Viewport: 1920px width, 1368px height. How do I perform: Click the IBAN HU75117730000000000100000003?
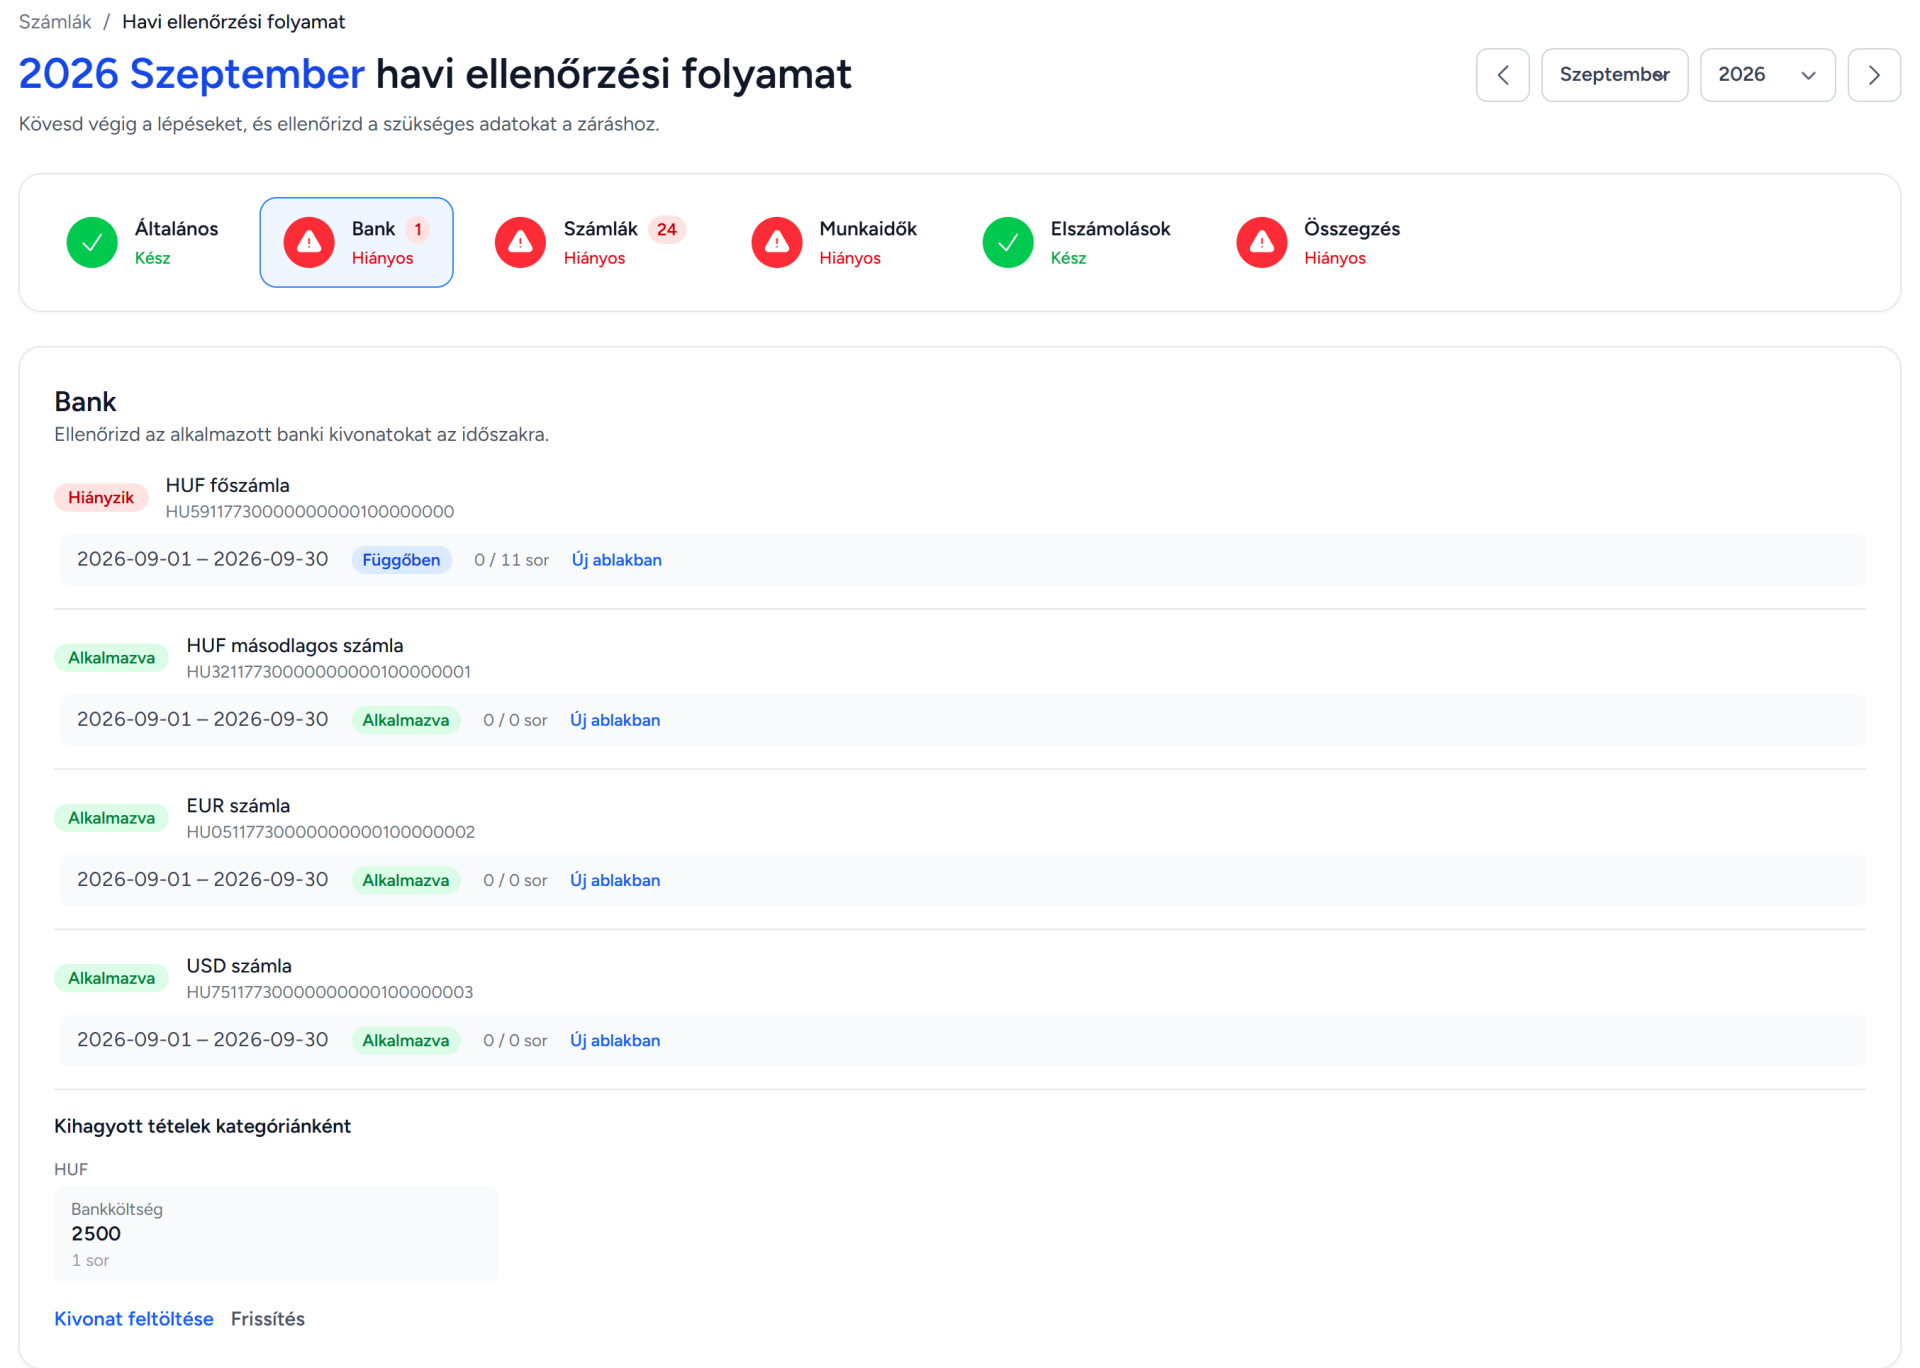click(x=330, y=992)
